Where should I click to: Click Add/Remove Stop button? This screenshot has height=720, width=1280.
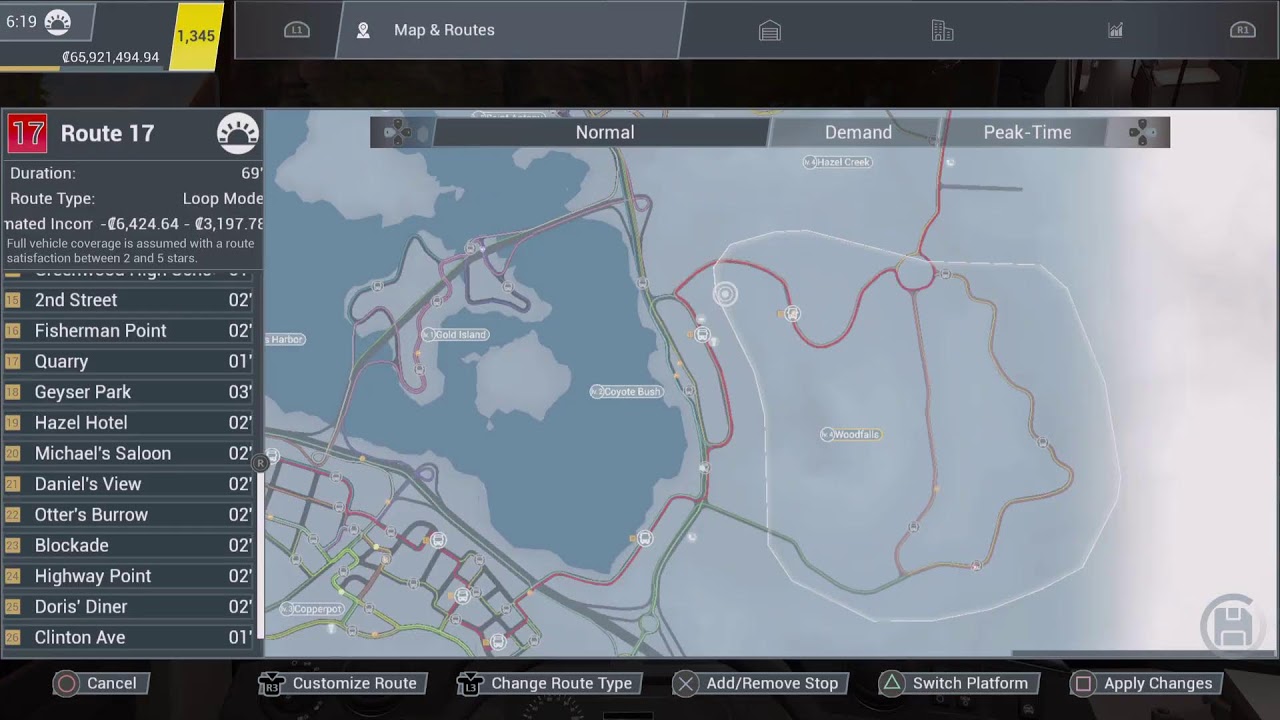click(762, 684)
